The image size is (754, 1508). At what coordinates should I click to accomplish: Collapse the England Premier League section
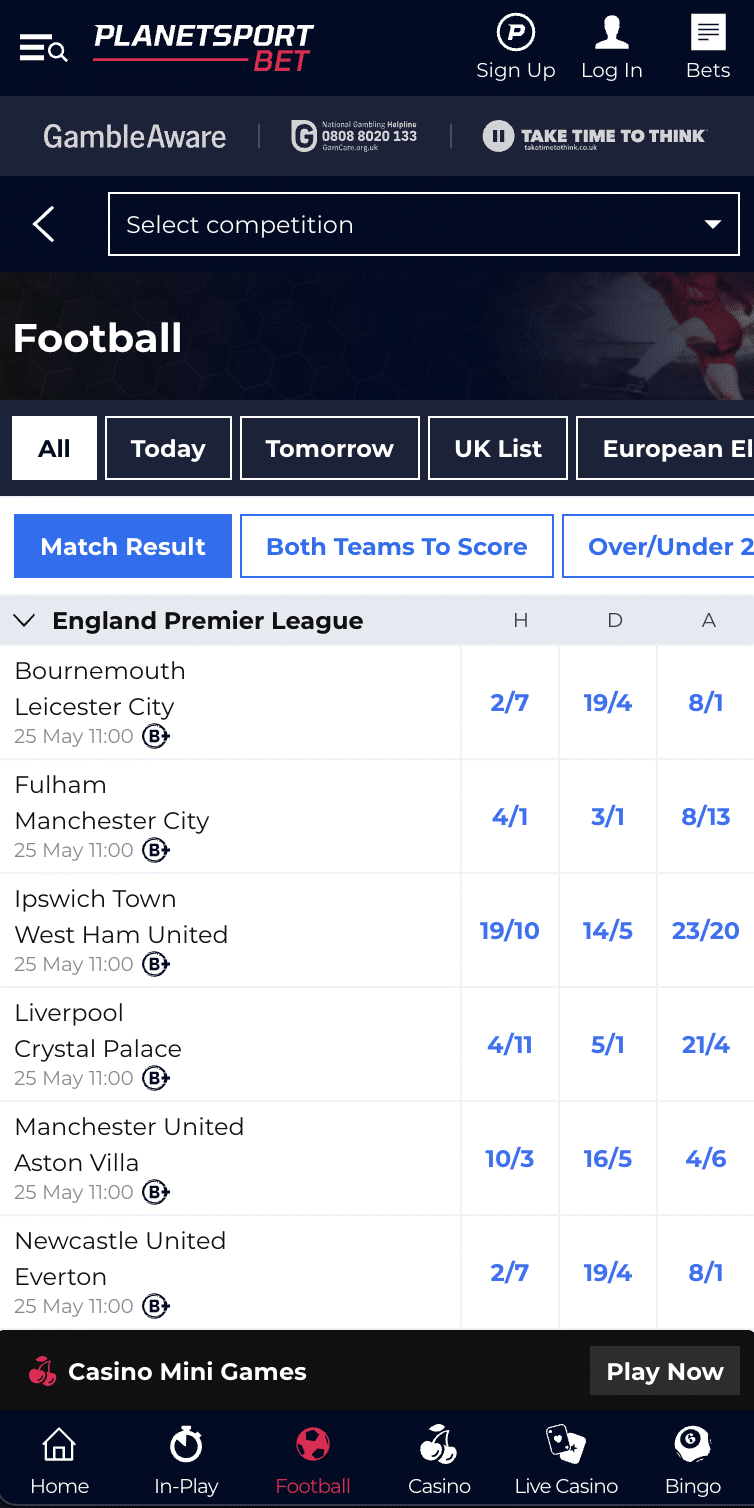(24, 620)
